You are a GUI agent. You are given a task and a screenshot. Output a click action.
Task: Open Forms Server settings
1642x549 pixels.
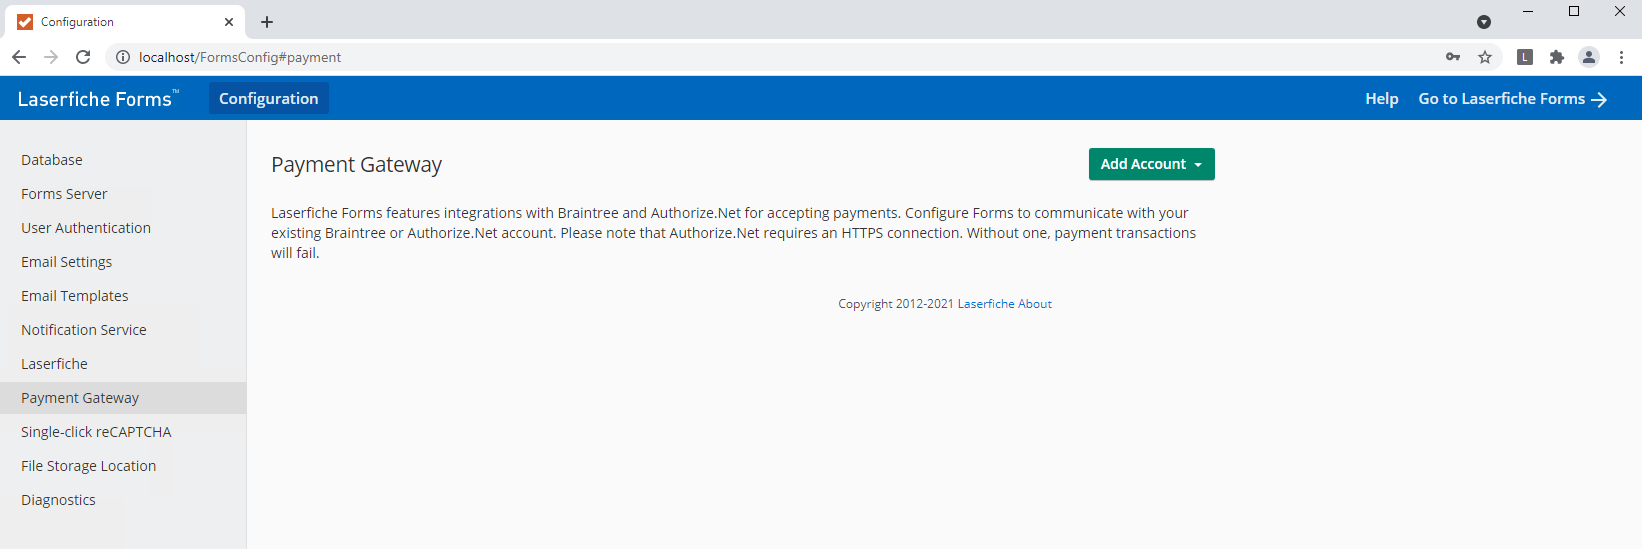tap(123, 194)
